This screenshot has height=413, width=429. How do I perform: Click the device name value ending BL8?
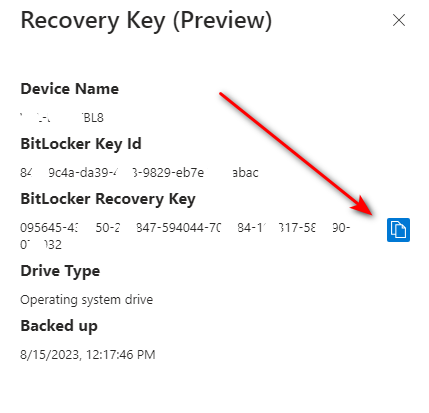pyautogui.click(x=62, y=118)
